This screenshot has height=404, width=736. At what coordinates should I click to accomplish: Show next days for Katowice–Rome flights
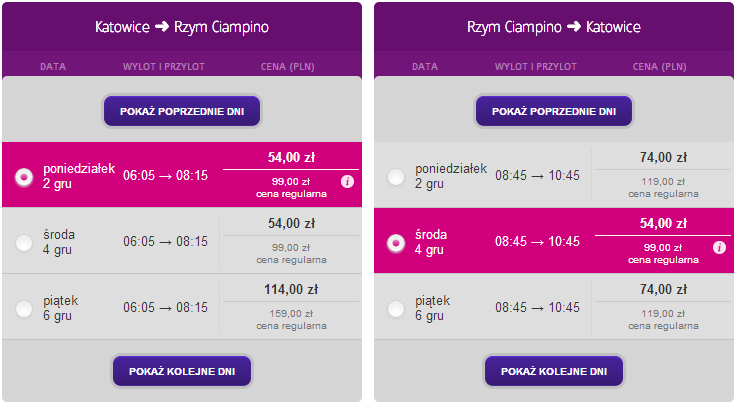click(182, 370)
